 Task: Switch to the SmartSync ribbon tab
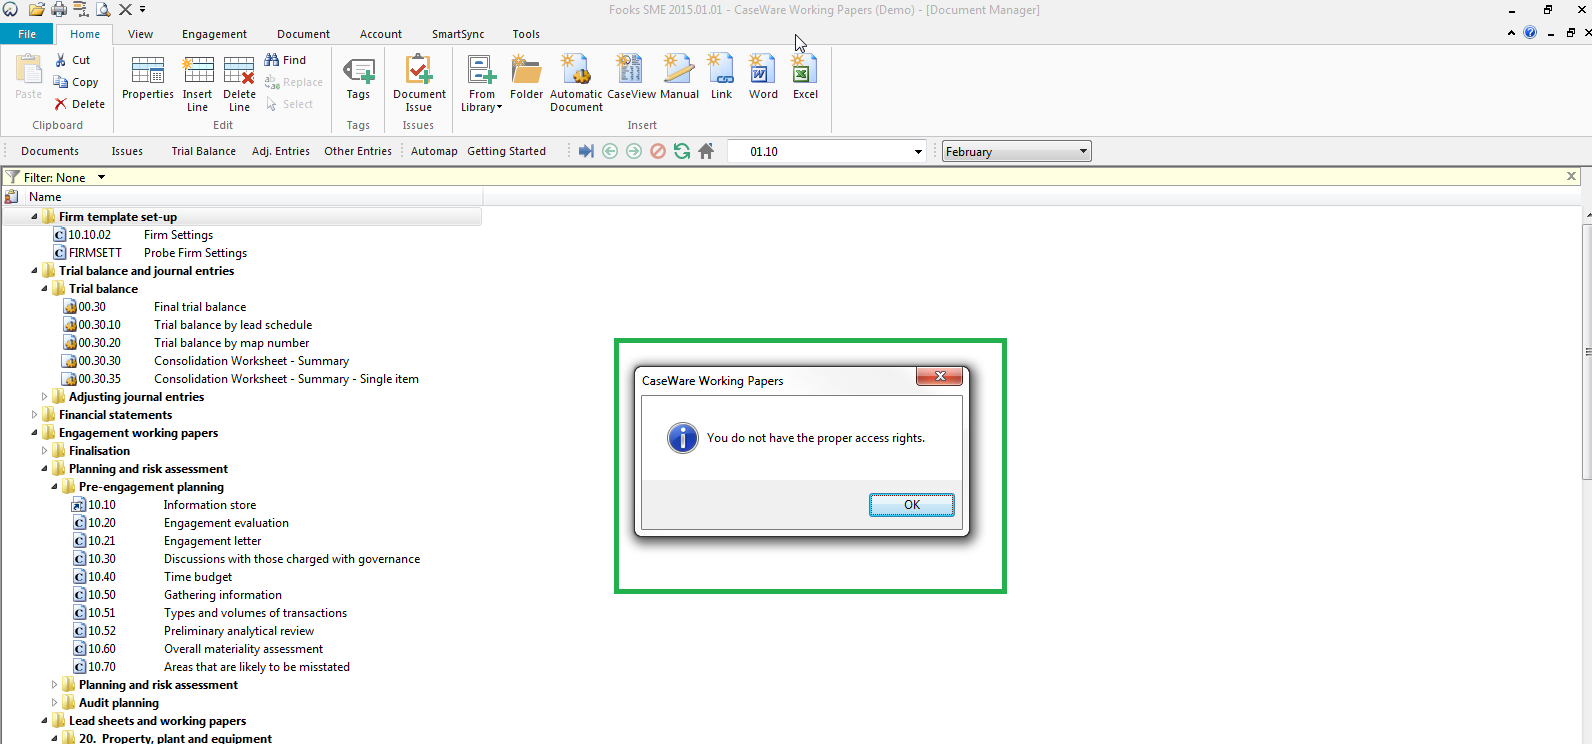[458, 34]
